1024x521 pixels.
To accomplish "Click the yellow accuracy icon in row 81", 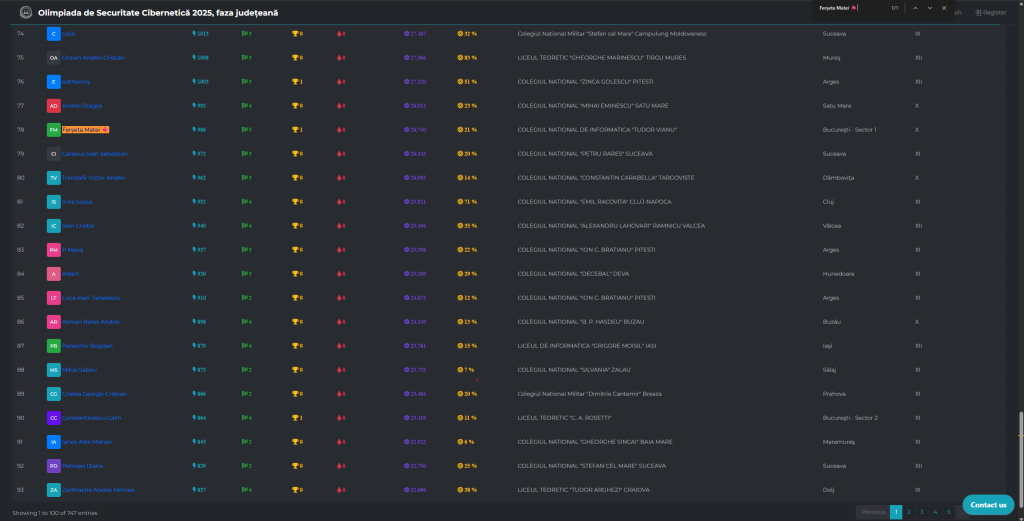I will 460,202.
